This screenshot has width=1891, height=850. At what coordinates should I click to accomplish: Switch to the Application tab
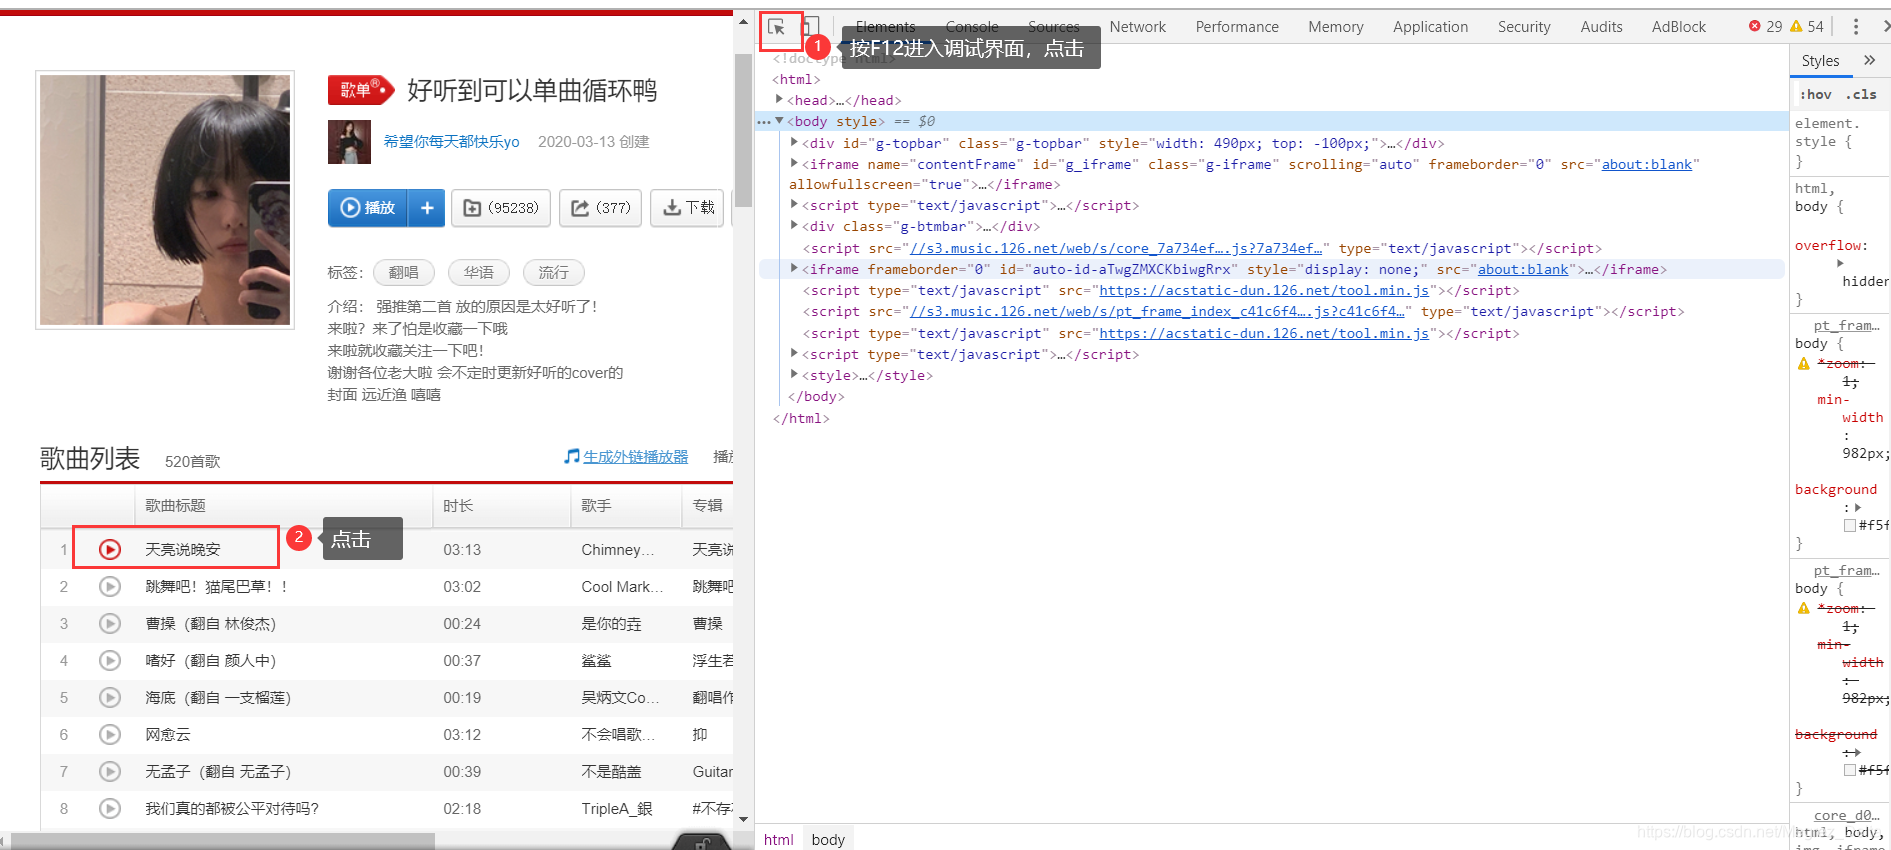pyautogui.click(x=1430, y=27)
